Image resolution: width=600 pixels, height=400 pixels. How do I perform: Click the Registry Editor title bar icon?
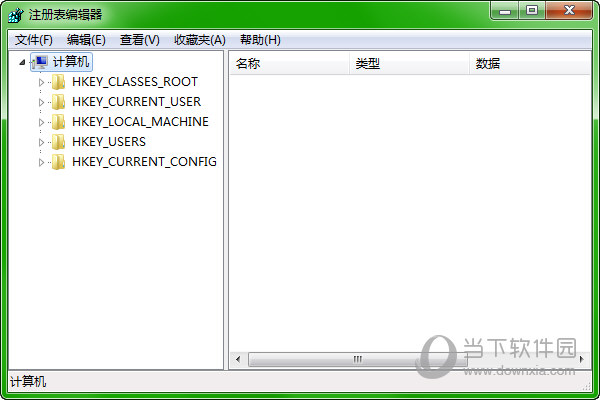point(17,14)
